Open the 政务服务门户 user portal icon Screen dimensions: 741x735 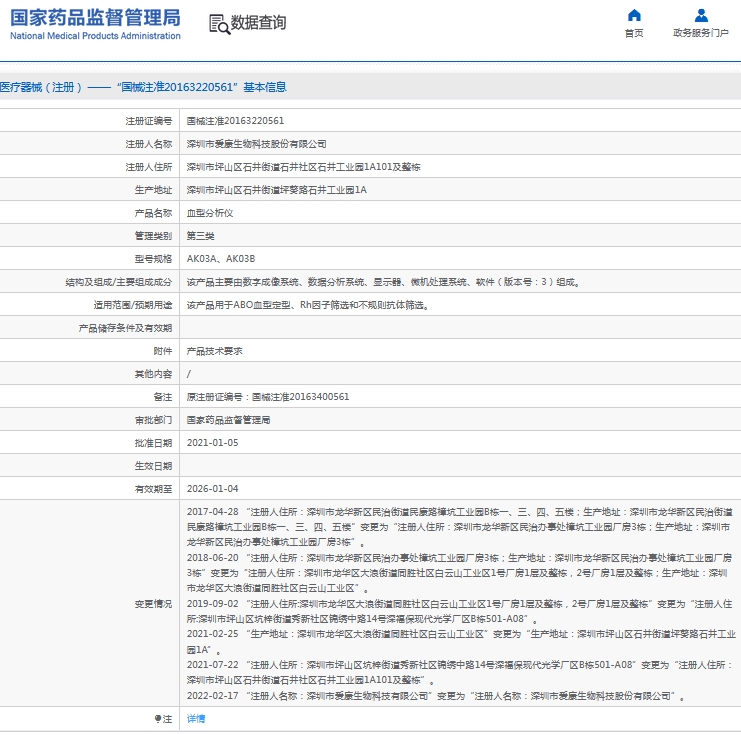tap(701, 16)
